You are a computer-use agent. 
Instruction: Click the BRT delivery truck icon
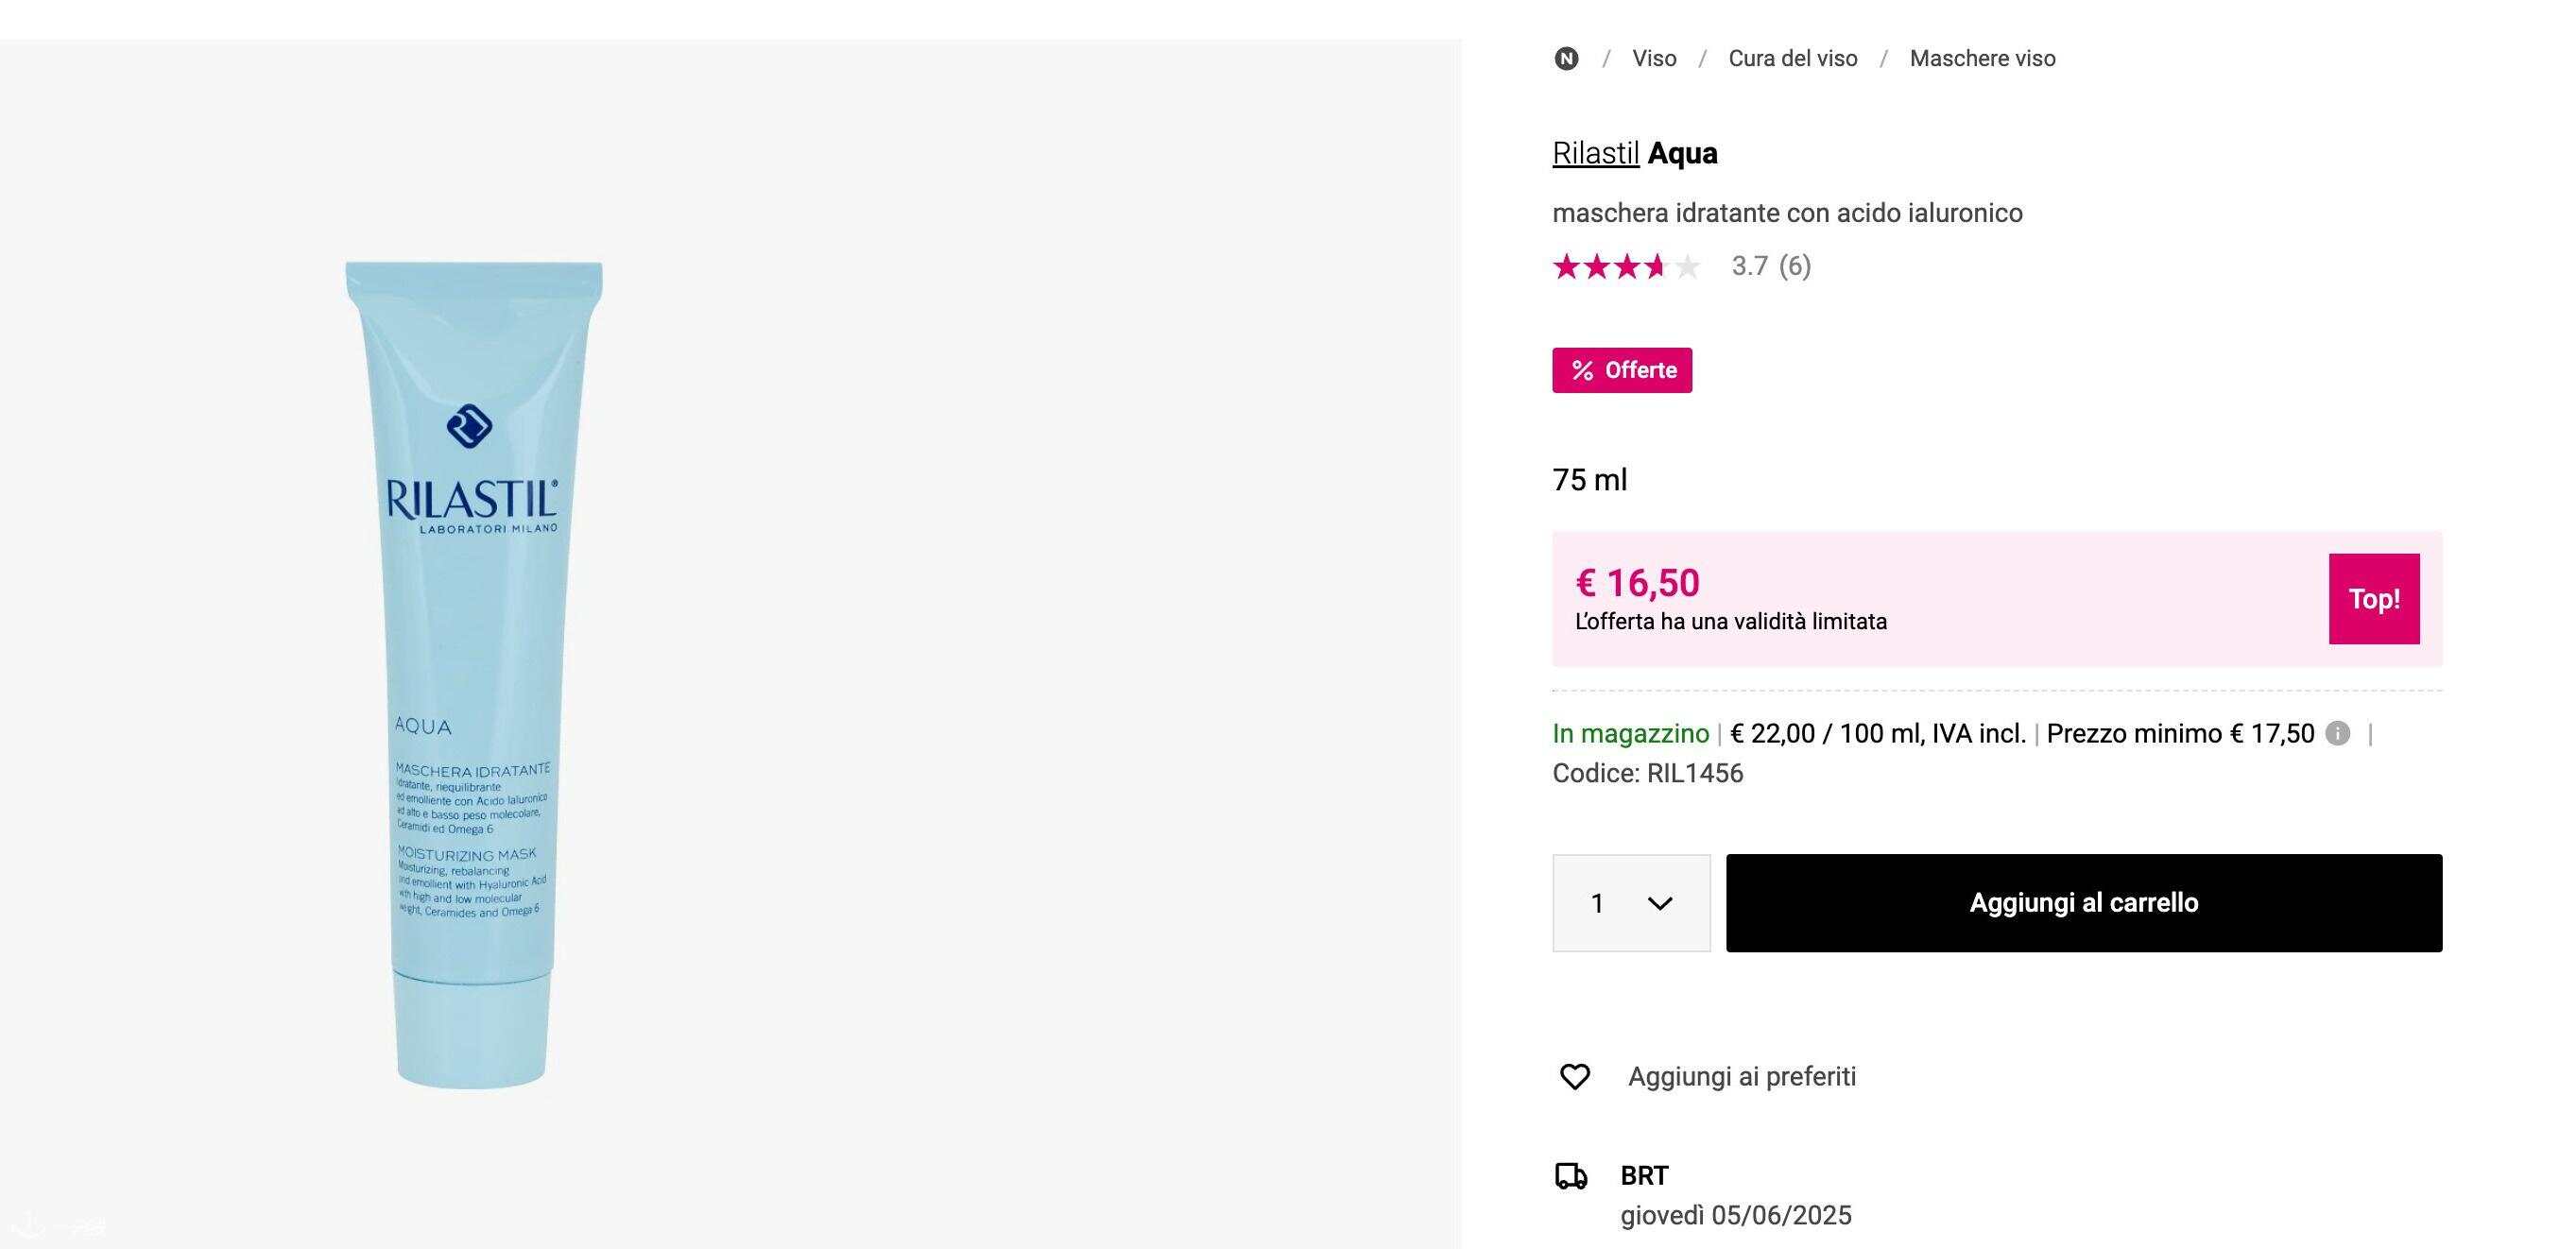(1571, 1176)
